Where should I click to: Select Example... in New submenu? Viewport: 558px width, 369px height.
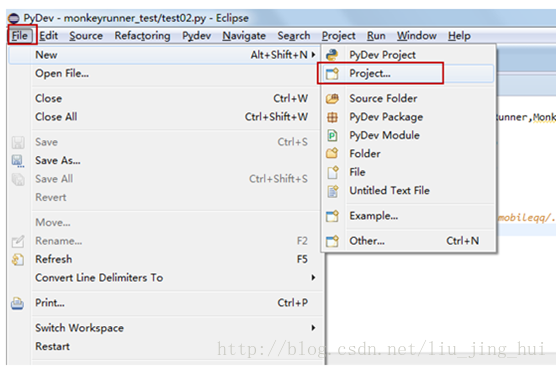(408, 216)
